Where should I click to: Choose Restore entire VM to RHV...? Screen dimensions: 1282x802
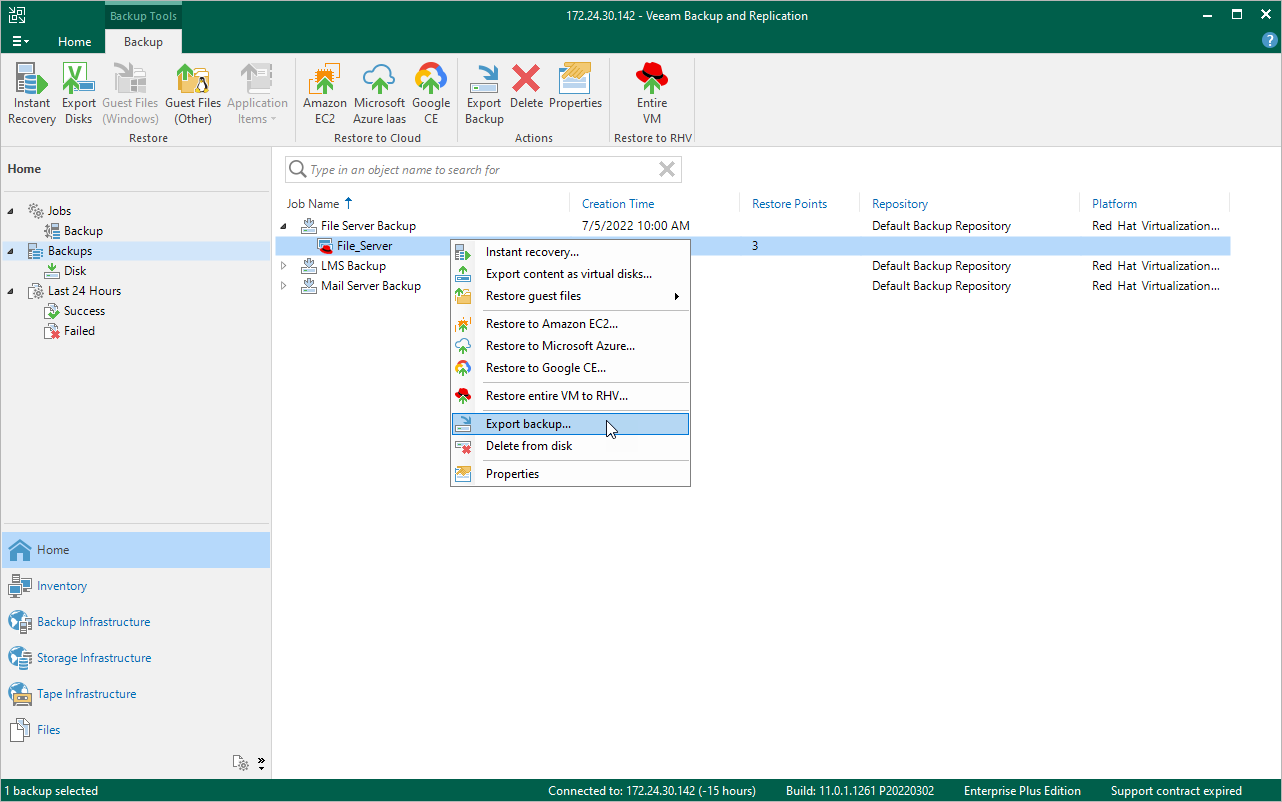click(570, 396)
